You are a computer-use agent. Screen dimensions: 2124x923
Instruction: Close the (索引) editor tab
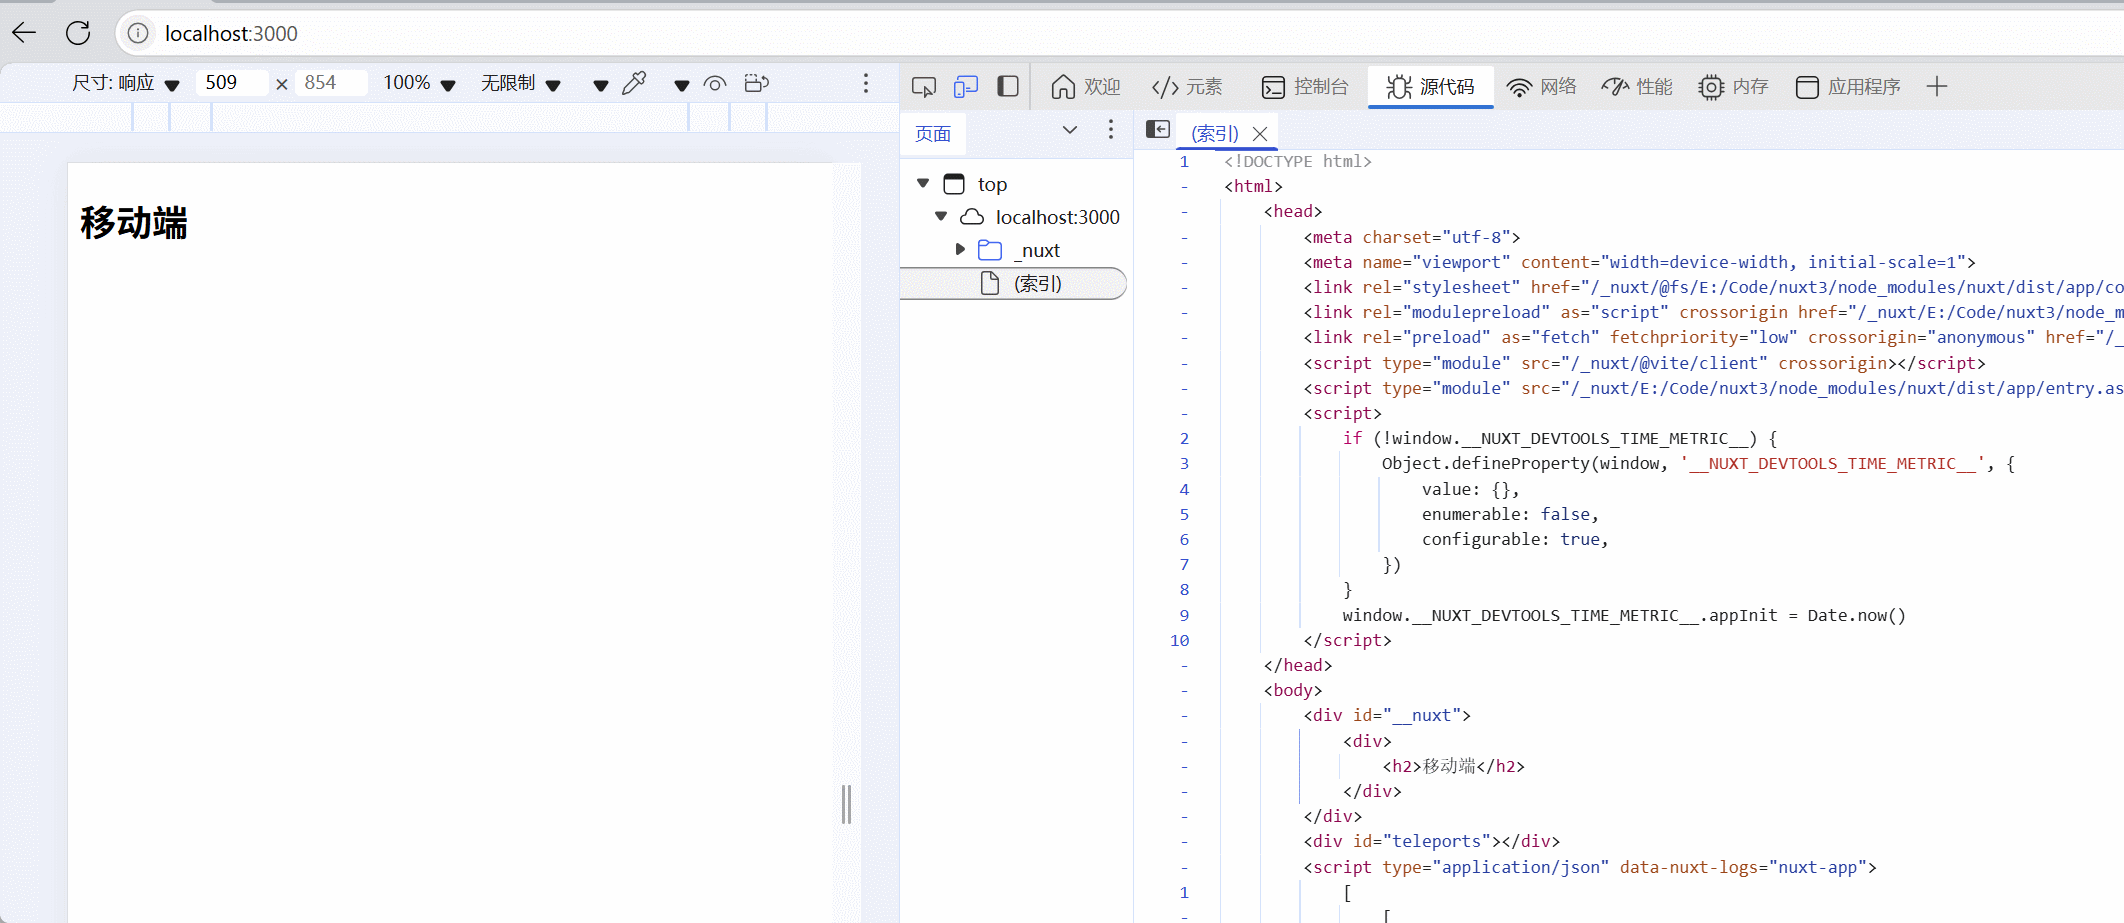tap(1260, 133)
